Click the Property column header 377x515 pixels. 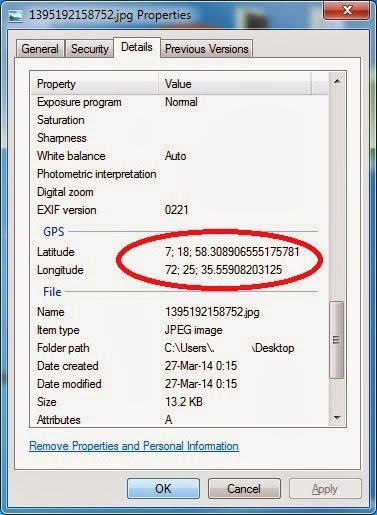click(x=95, y=84)
